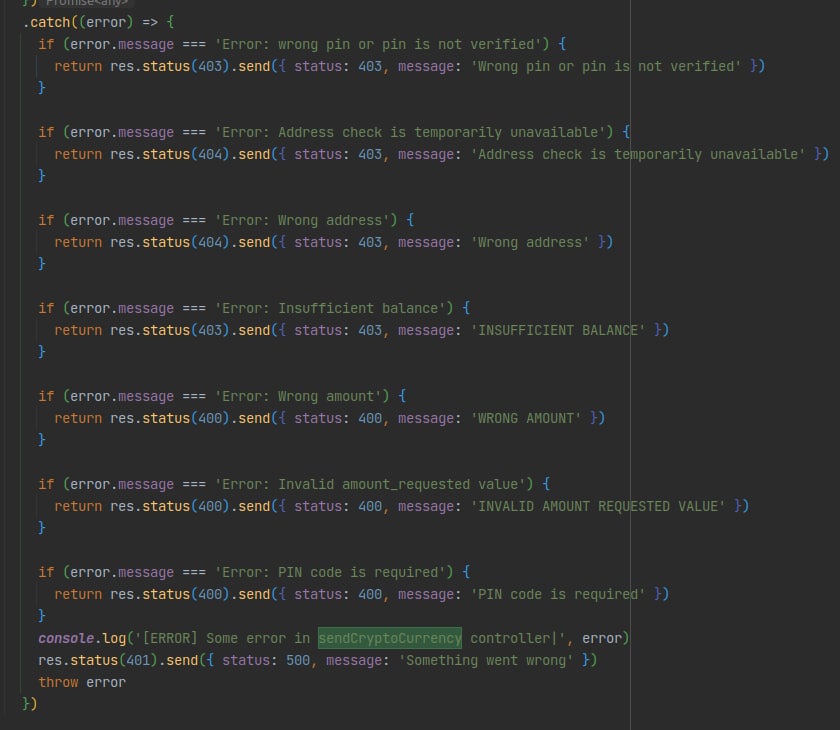Click the if keyword on the 'Error: PIN code is required' line
Screen dimensions: 840x730
tap(46, 572)
